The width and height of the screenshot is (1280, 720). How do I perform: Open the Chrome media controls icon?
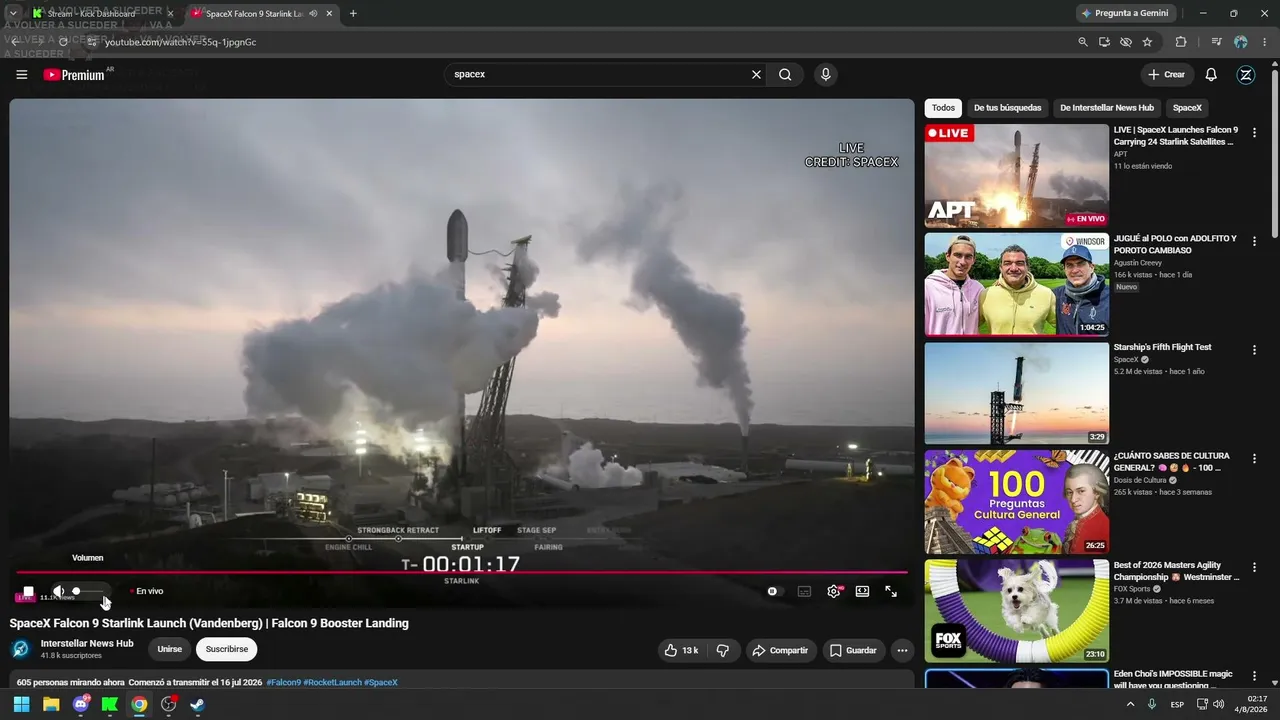pyautogui.click(x=1216, y=42)
